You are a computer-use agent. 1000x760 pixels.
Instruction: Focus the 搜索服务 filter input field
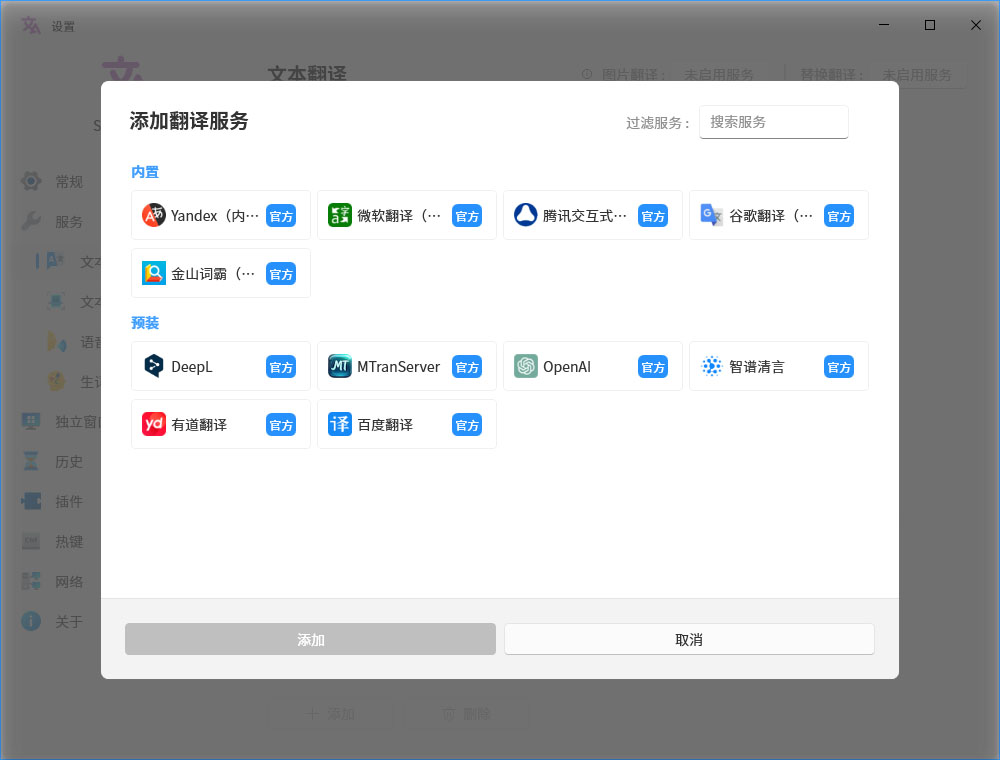pos(774,122)
